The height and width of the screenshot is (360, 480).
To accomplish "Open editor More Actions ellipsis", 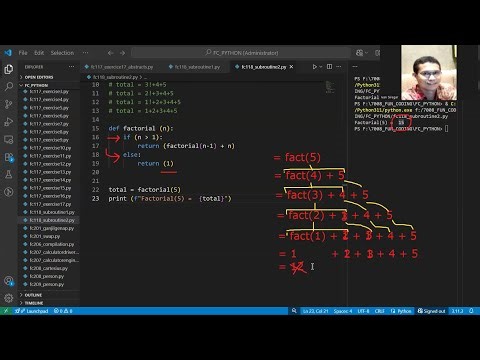I will (x=339, y=67).
